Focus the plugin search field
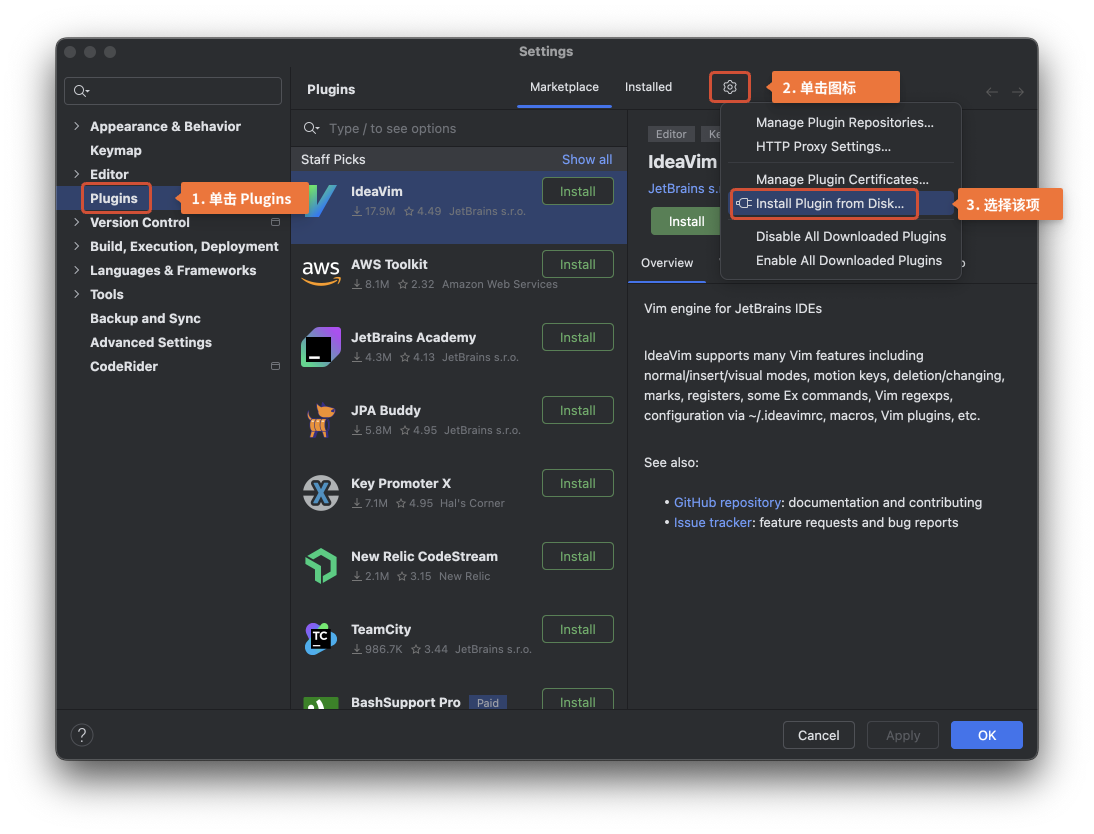 458,128
